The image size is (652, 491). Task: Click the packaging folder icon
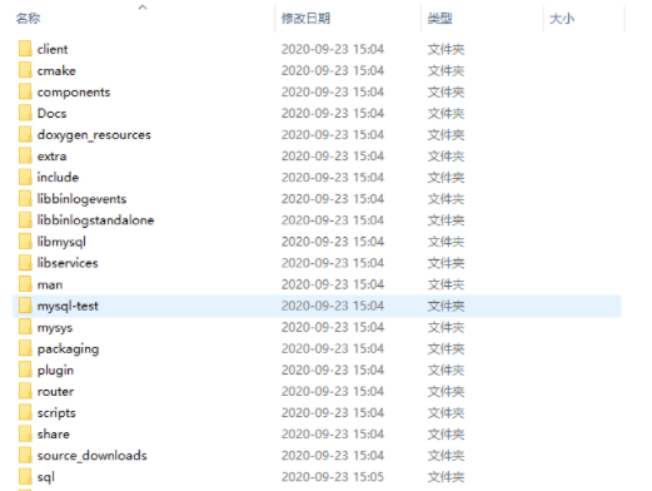click(25, 348)
